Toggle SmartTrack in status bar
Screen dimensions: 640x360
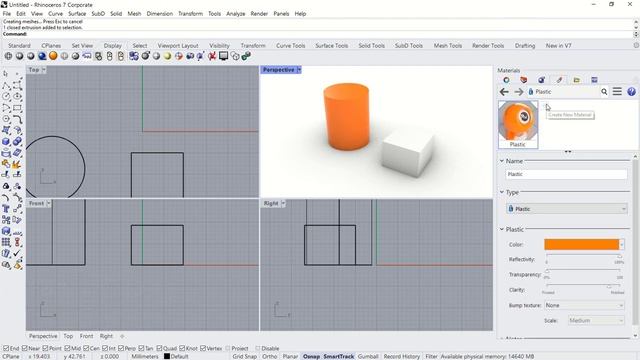[338, 356]
